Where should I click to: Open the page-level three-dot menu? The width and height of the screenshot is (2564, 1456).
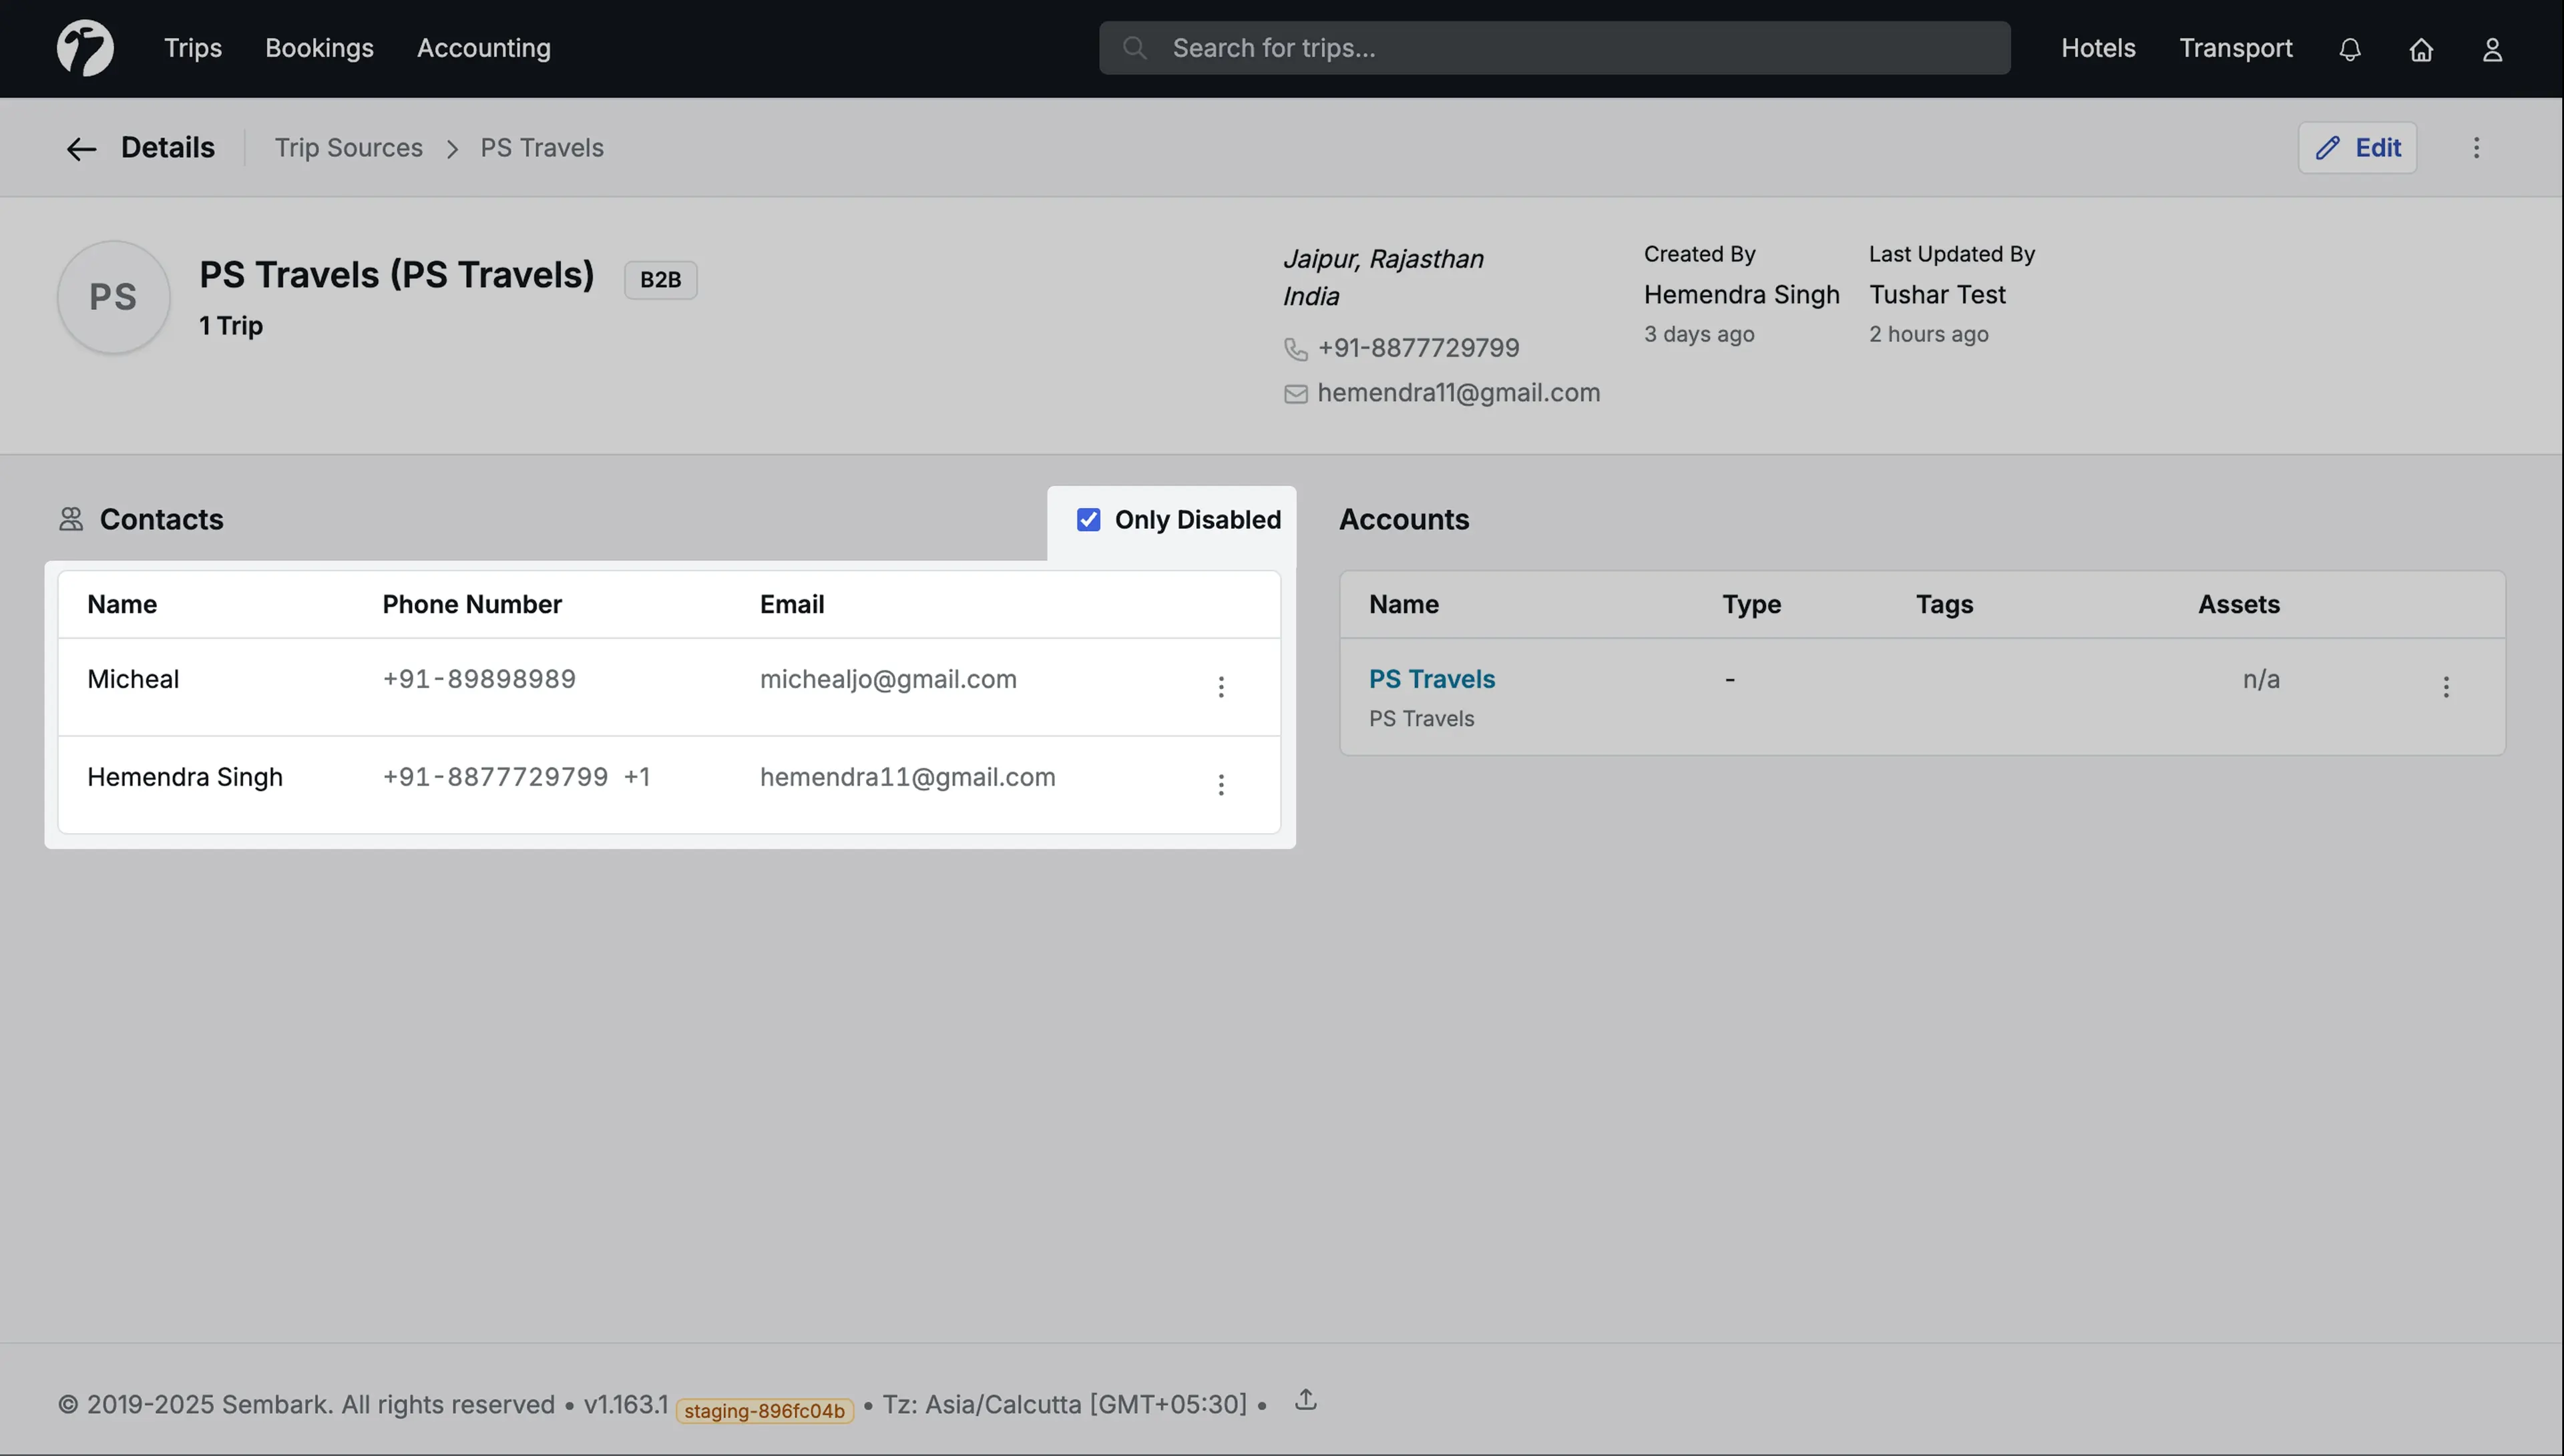[x=2477, y=147]
